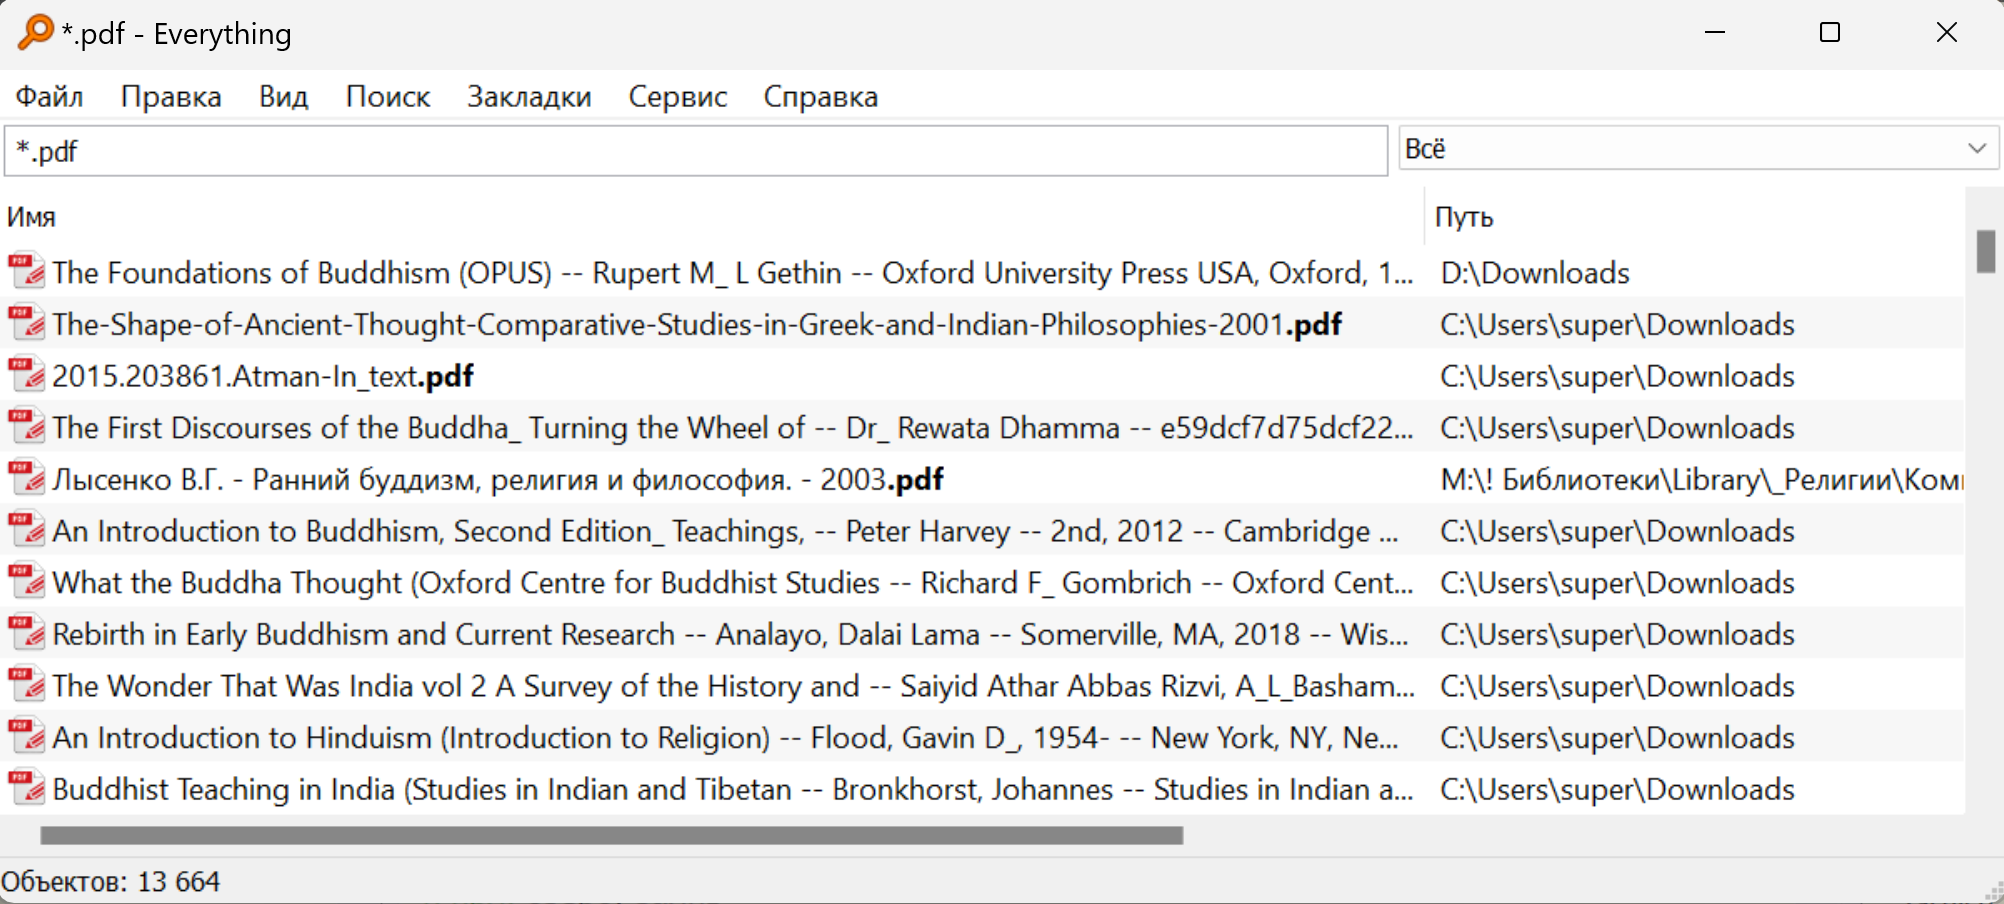
Task: Click PDF icon of An Introduction to Hinduism
Action: coord(27,737)
